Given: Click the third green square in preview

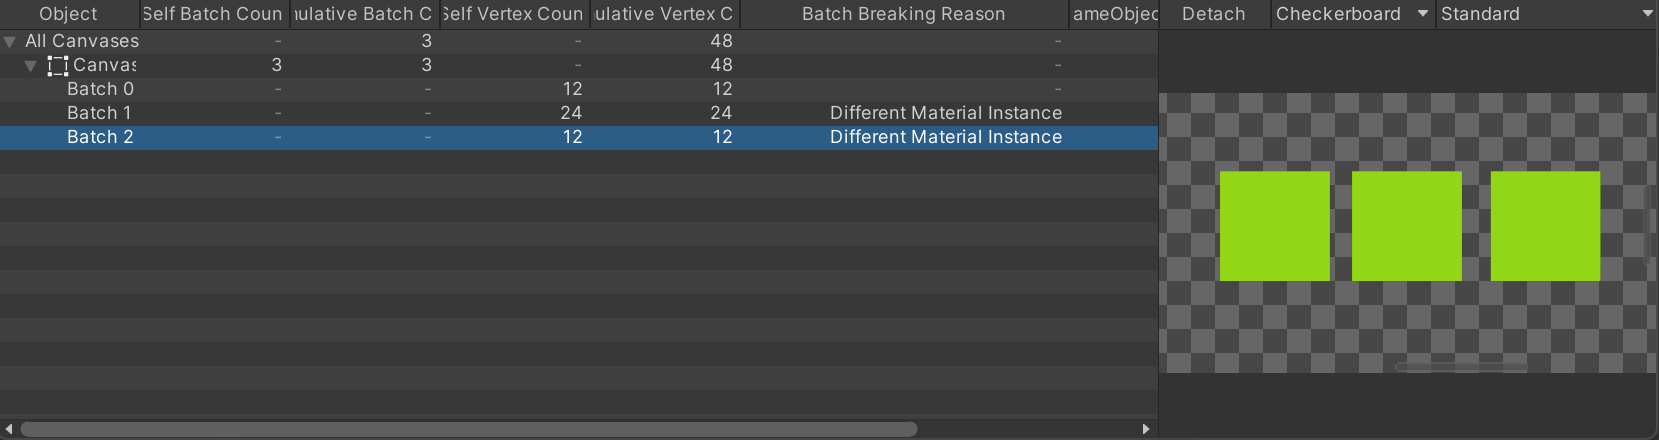Looking at the screenshot, I should 1545,226.
